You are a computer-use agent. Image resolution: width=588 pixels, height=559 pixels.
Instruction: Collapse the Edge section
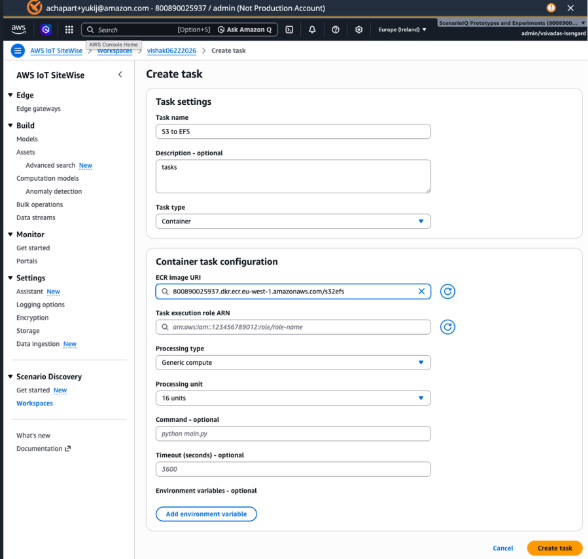tap(10, 95)
